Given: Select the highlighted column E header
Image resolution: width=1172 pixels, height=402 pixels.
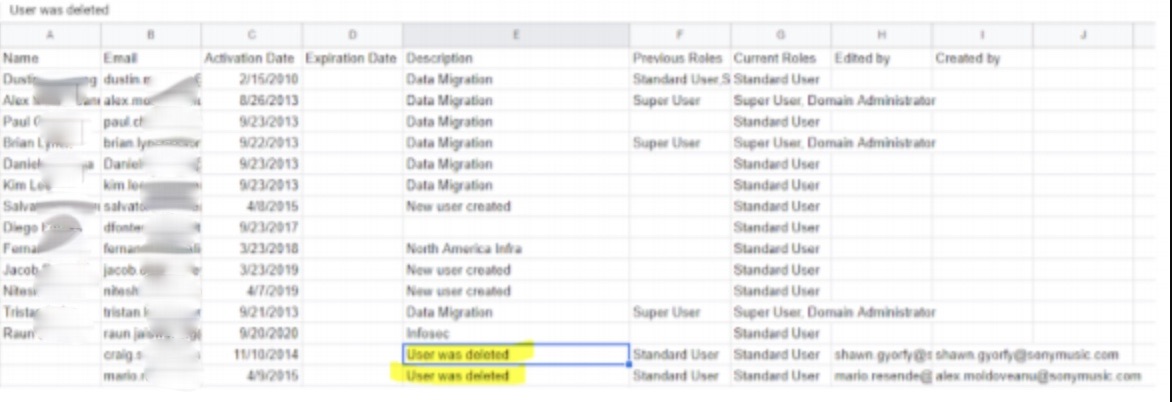Looking at the screenshot, I should click(516, 36).
